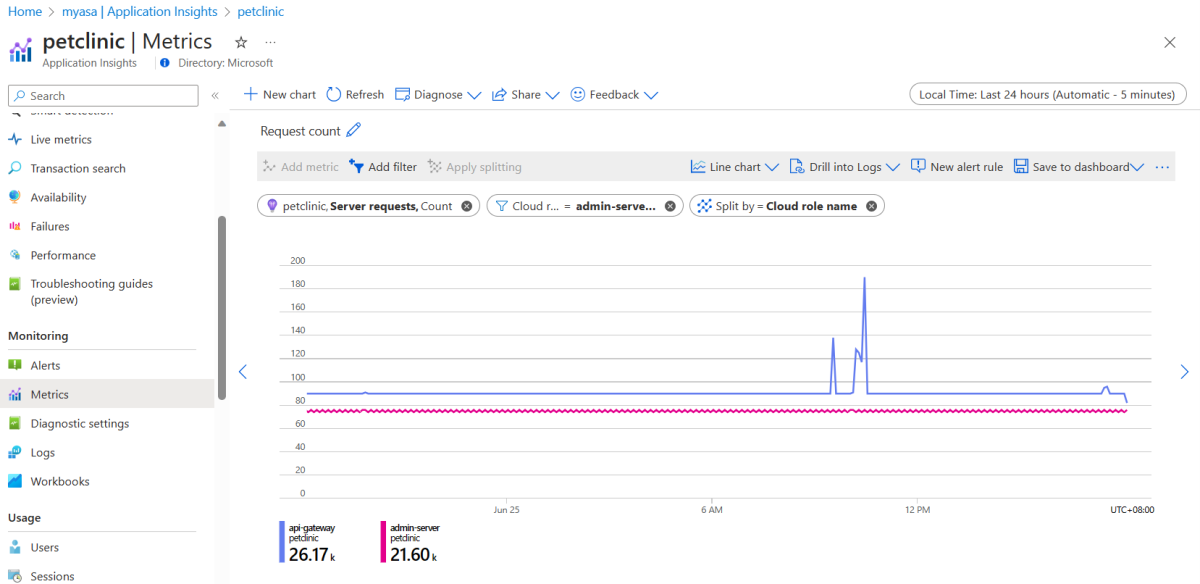
Task: Collapse the sidebar with the double-chevron icon
Action: point(214,95)
